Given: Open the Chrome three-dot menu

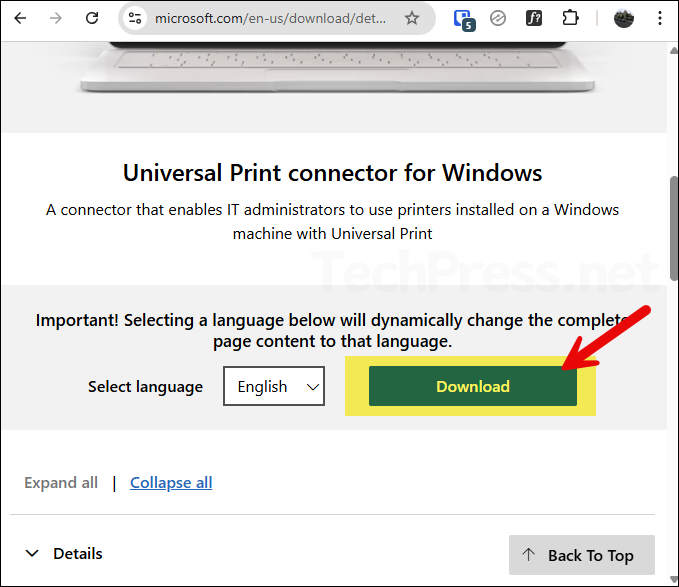Looking at the screenshot, I should pyautogui.click(x=660, y=18).
